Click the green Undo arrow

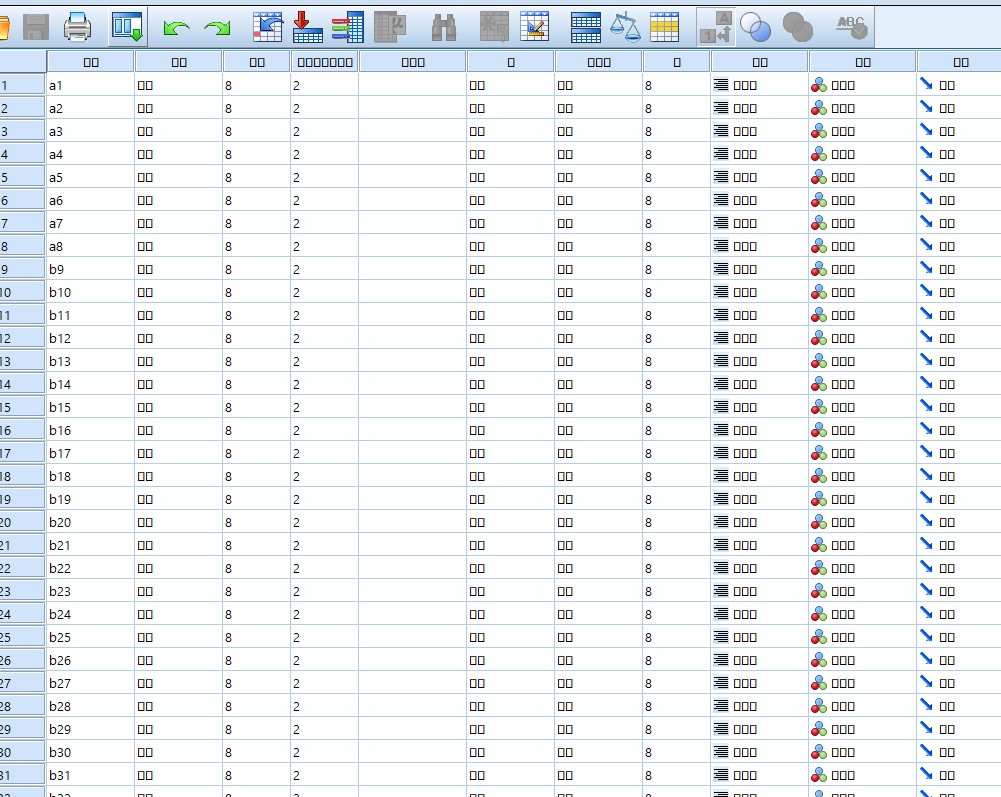click(x=176, y=28)
